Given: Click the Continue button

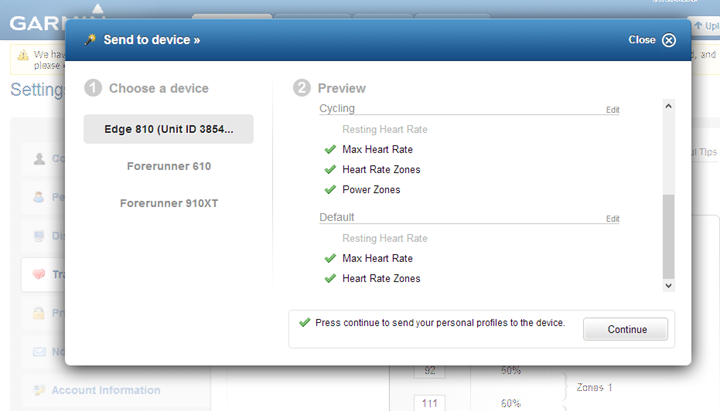Looking at the screenshot, I should point(625,329).
